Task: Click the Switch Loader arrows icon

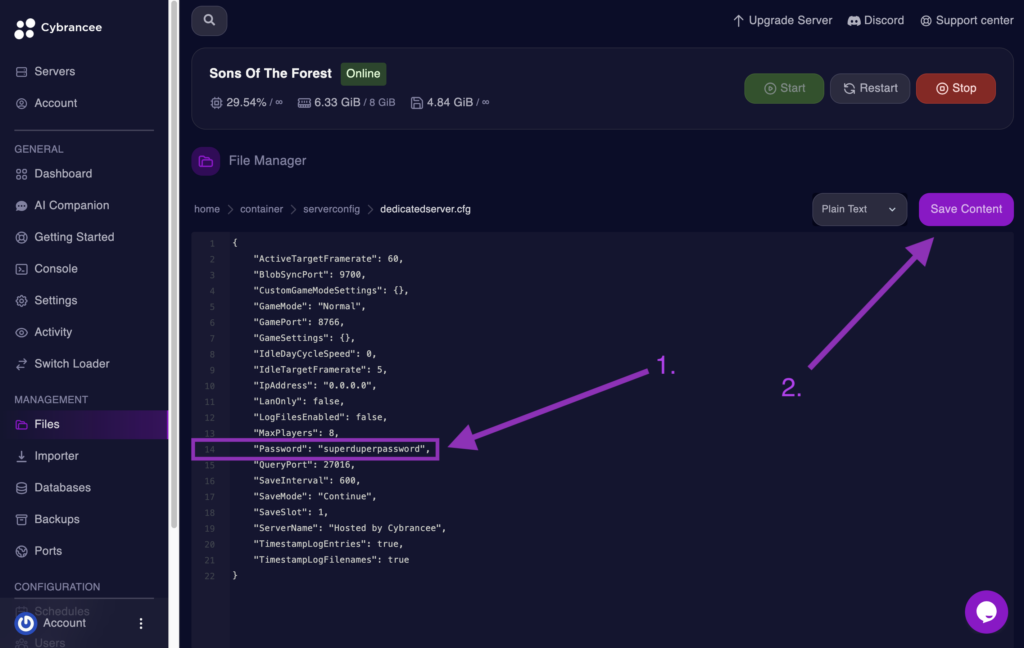Action: (22, 364)
